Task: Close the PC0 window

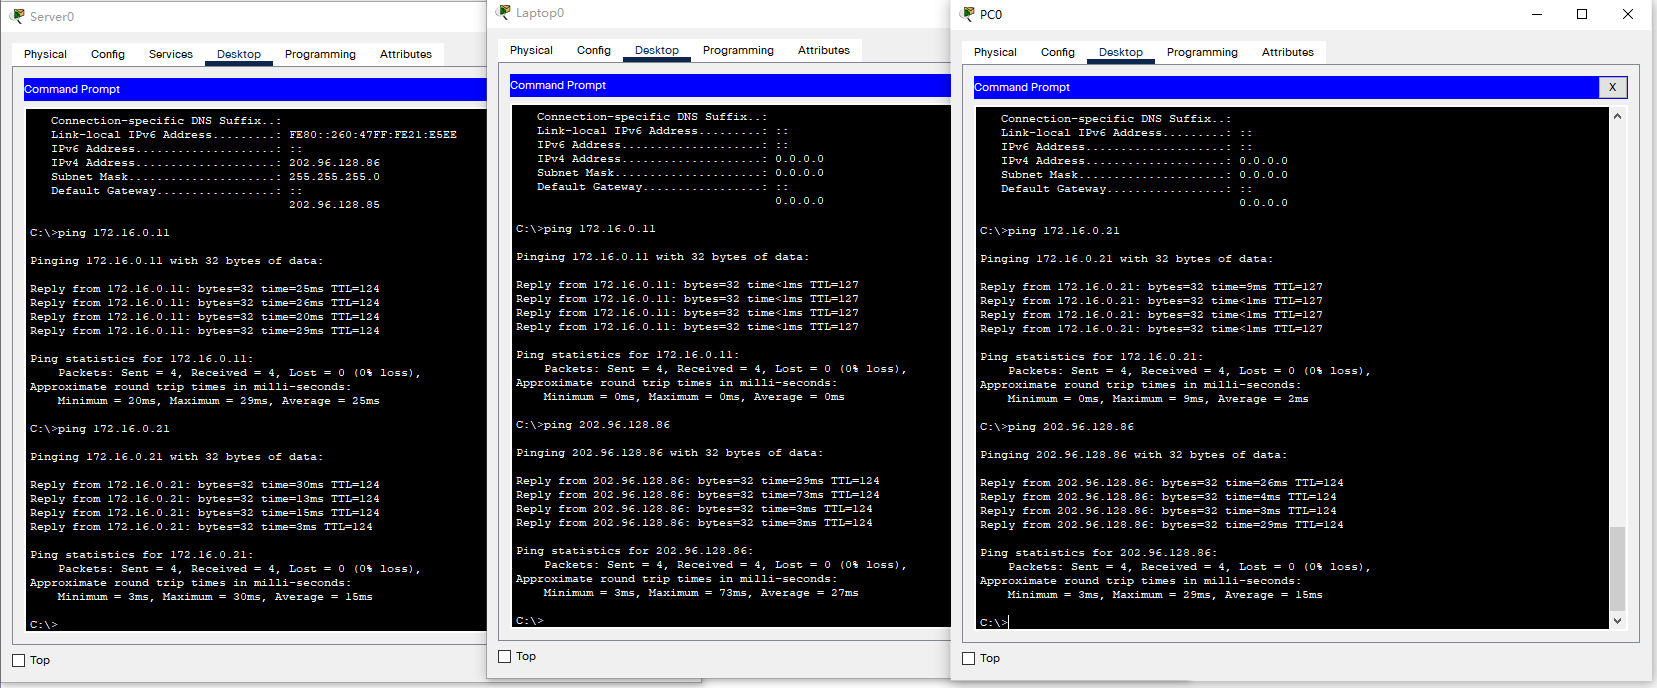Action: coord(1628,14)
